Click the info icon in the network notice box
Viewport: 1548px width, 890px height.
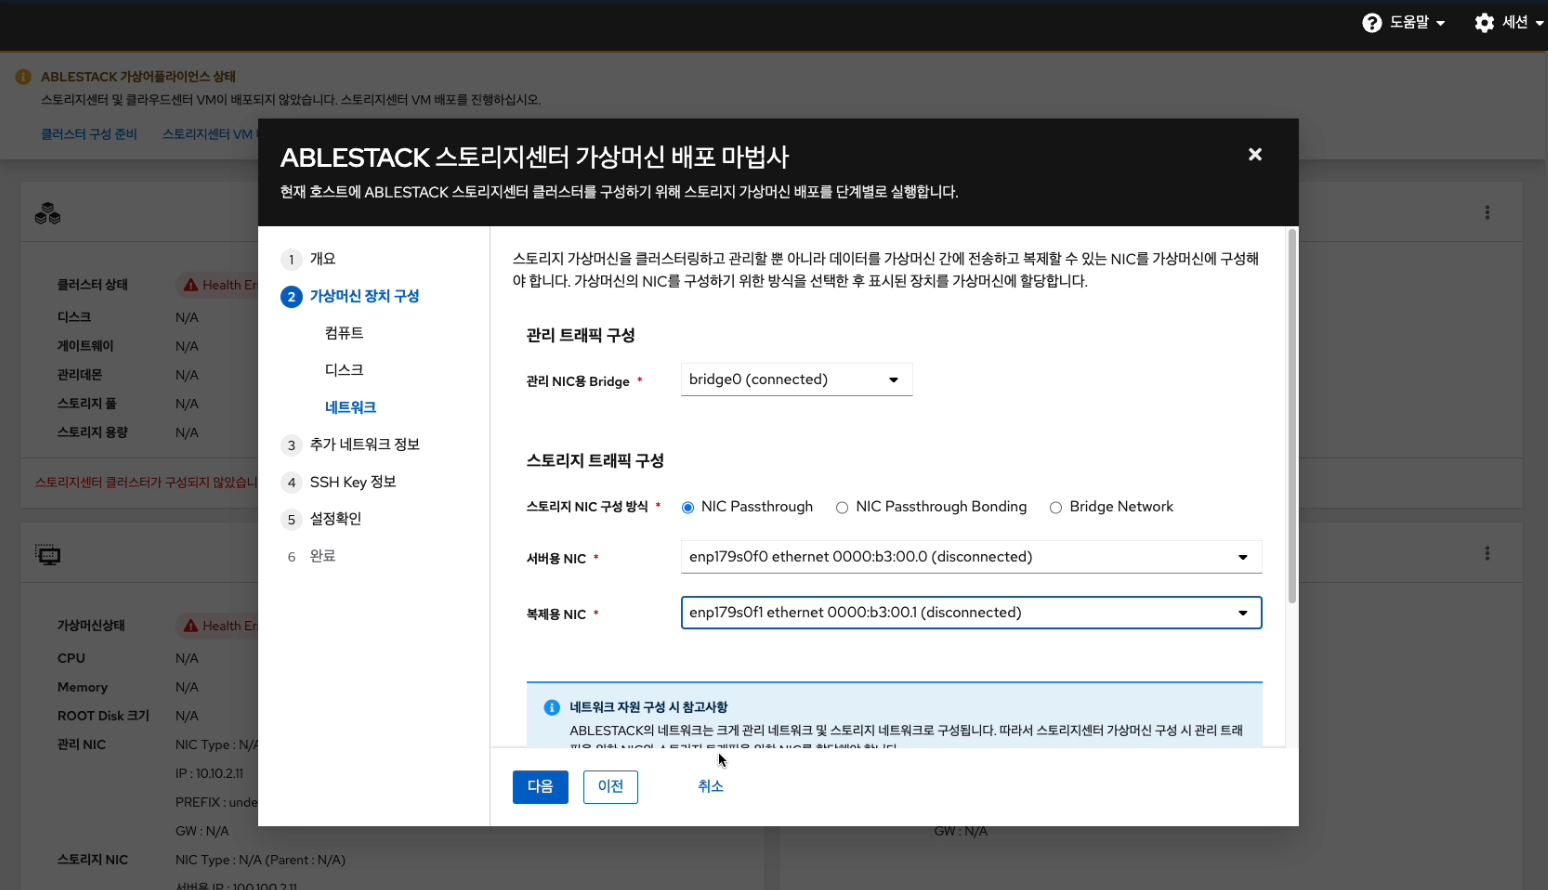coord(551,707)
